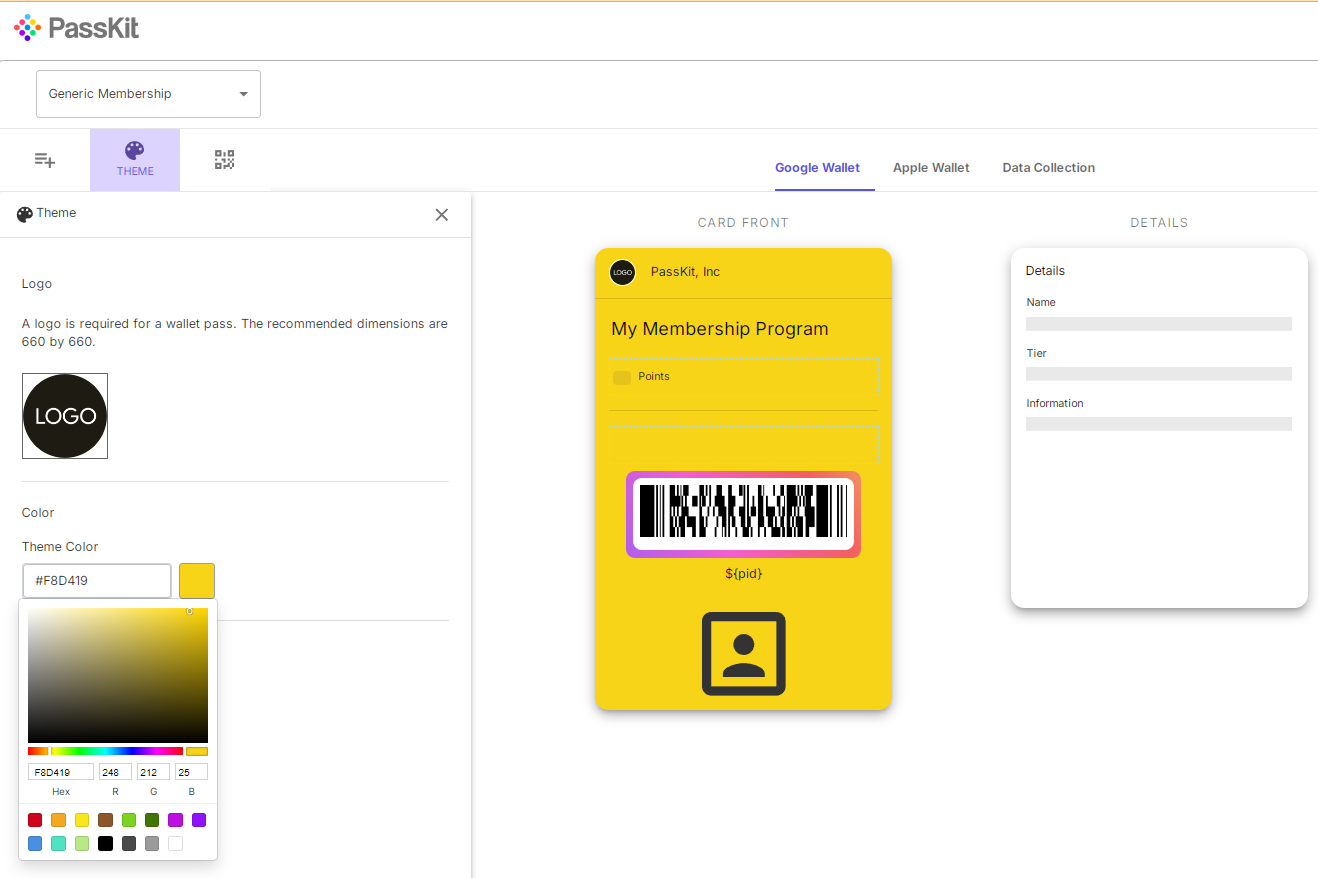Pick the yellow preset color swatch

point(82,820)
